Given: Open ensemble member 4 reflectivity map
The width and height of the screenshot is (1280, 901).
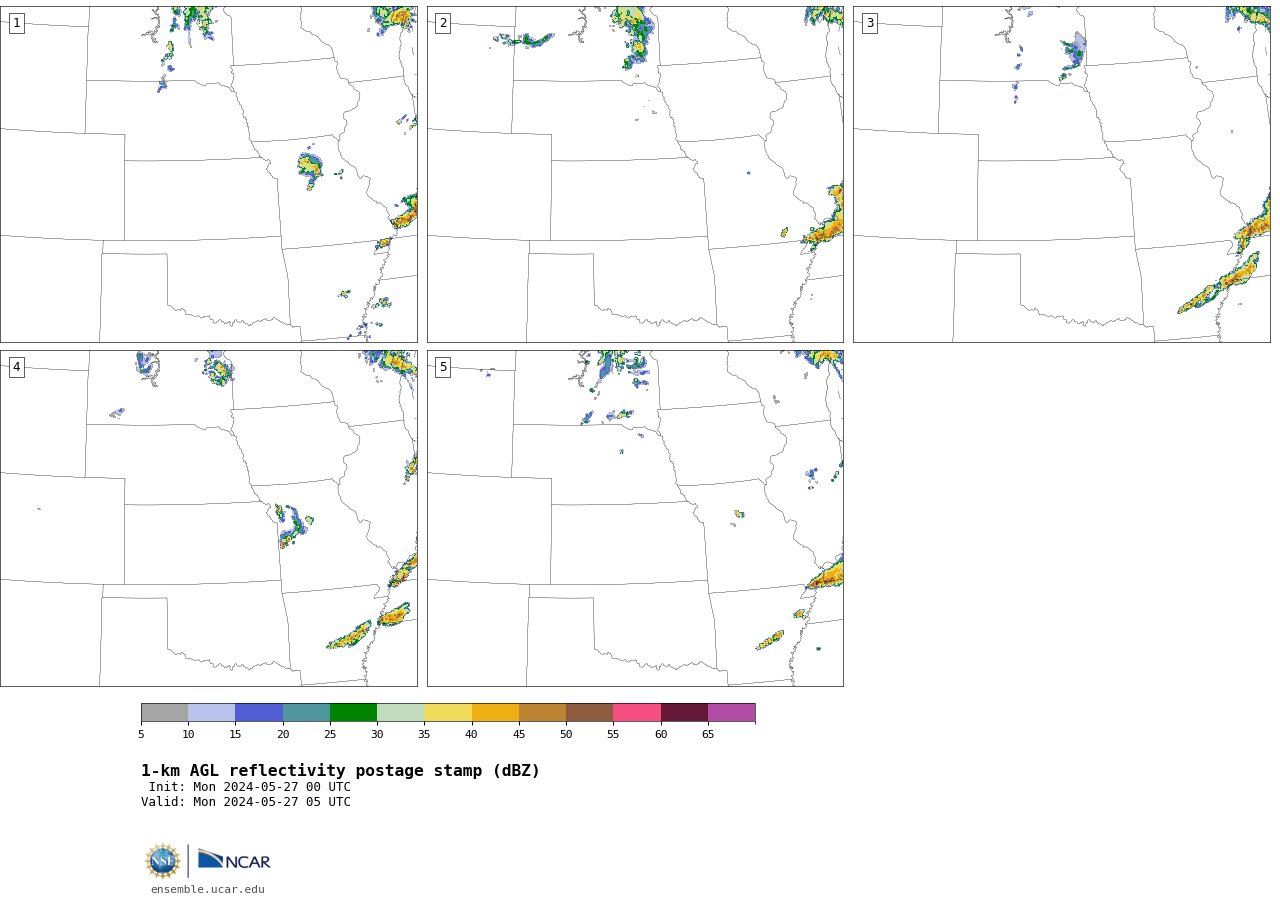Looking at the screenshot, I should coord(209,518).
